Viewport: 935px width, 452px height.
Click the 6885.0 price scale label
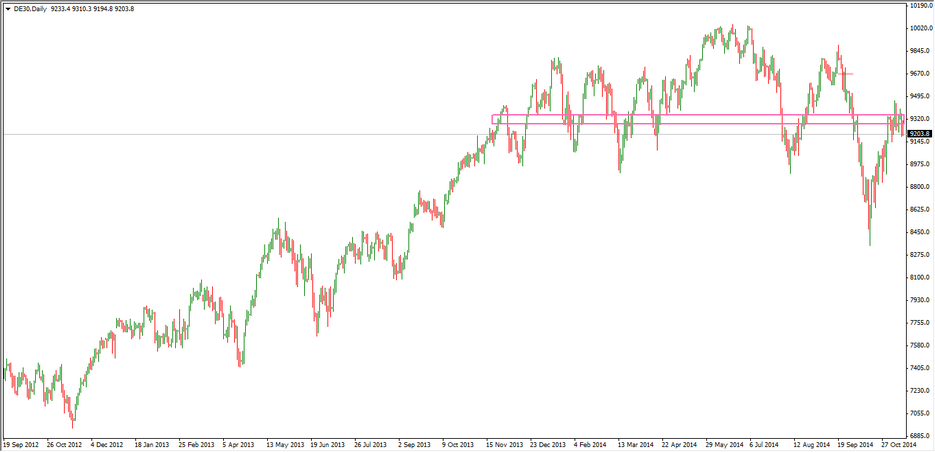[920, 436]
